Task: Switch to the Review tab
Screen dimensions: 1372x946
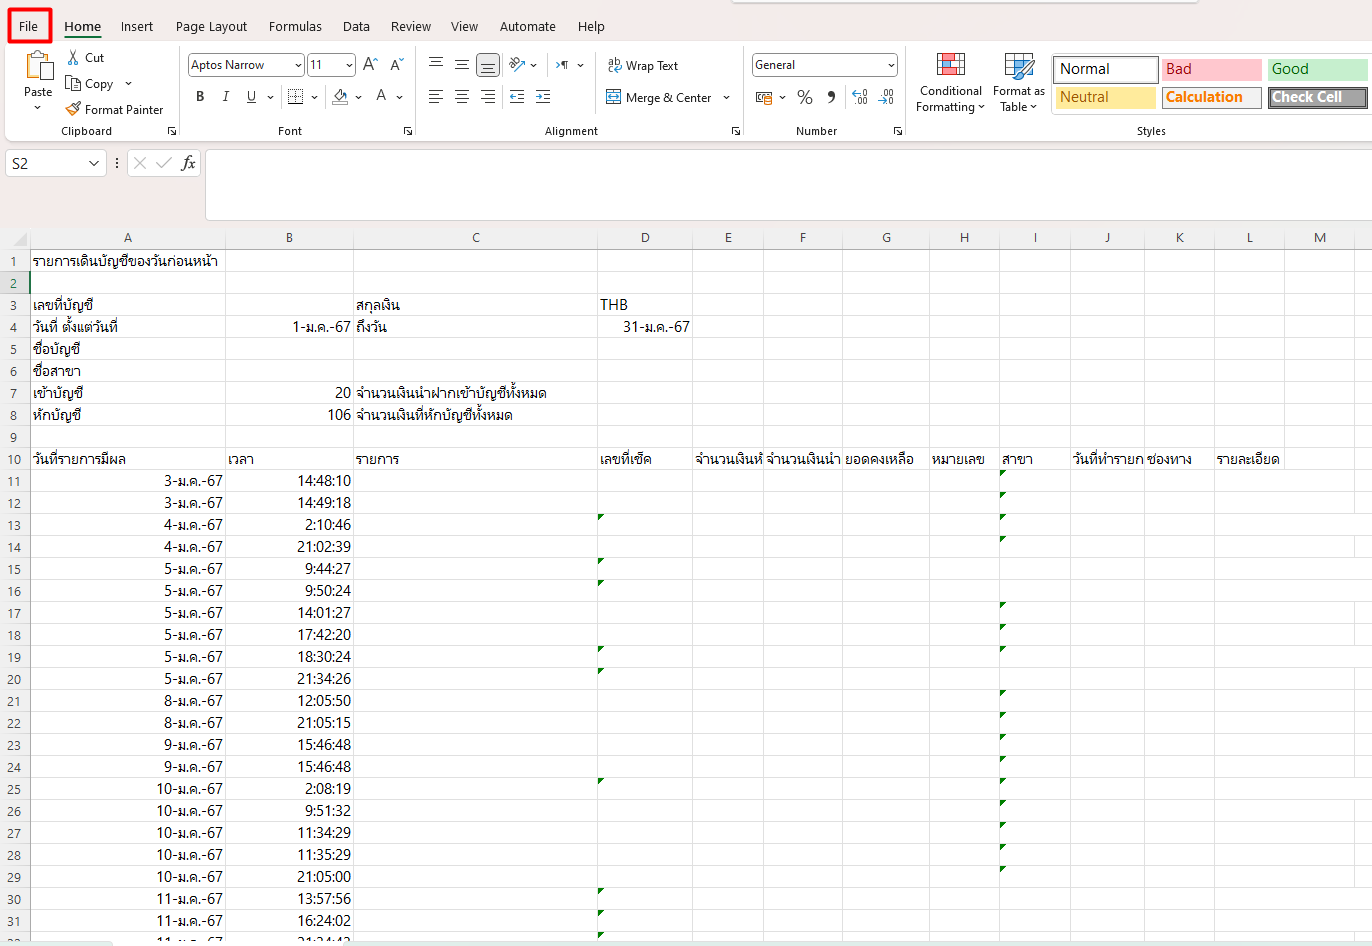Action: tap(411, 26)
